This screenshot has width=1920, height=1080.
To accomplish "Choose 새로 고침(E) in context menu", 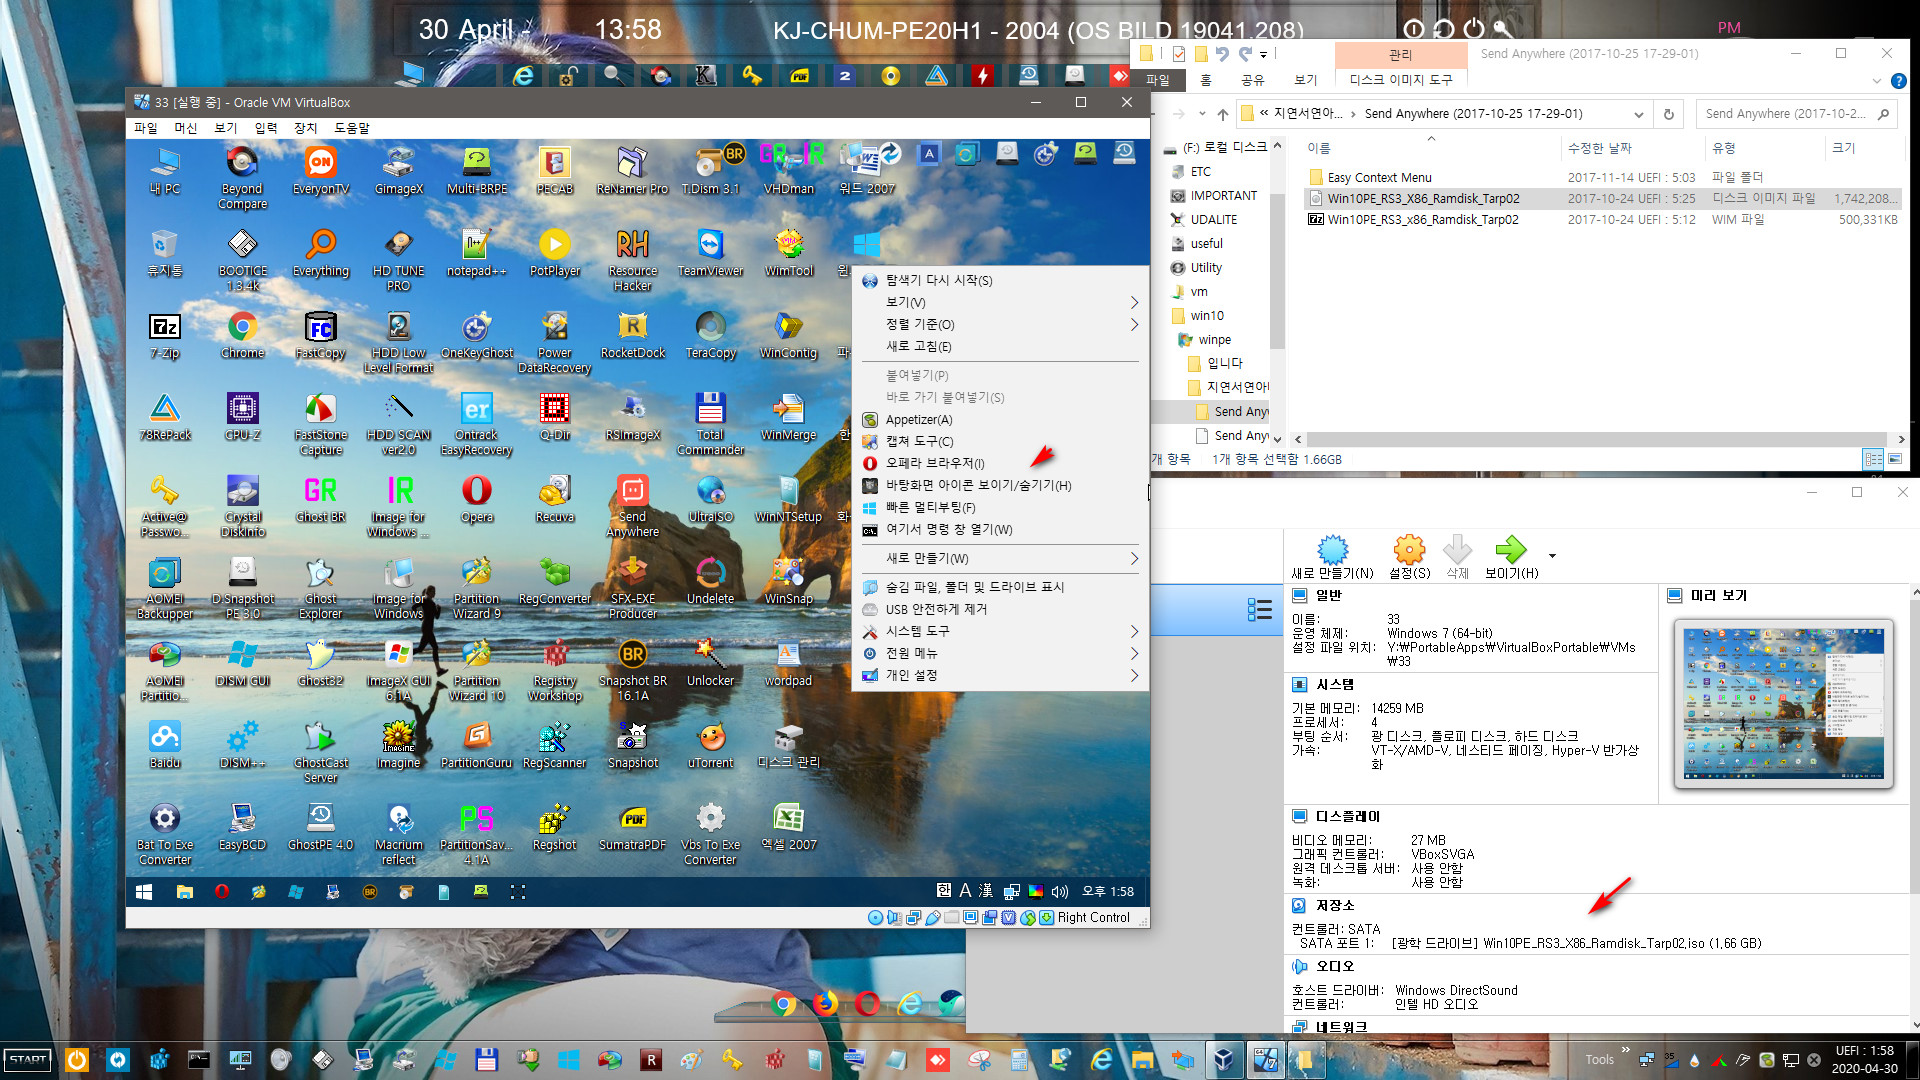I will (1000, 346).
